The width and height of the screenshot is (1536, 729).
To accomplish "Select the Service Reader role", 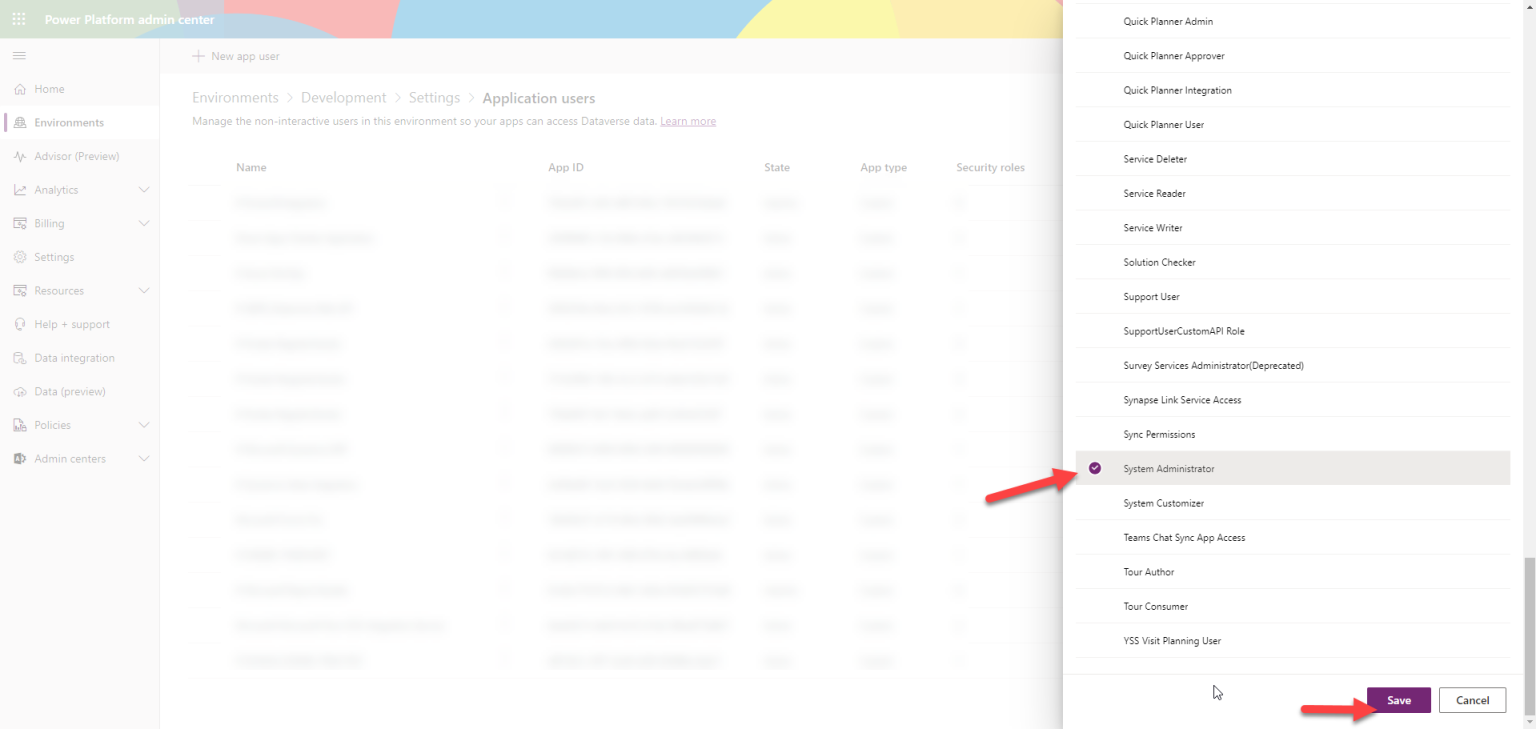I will coord(1293,193).
